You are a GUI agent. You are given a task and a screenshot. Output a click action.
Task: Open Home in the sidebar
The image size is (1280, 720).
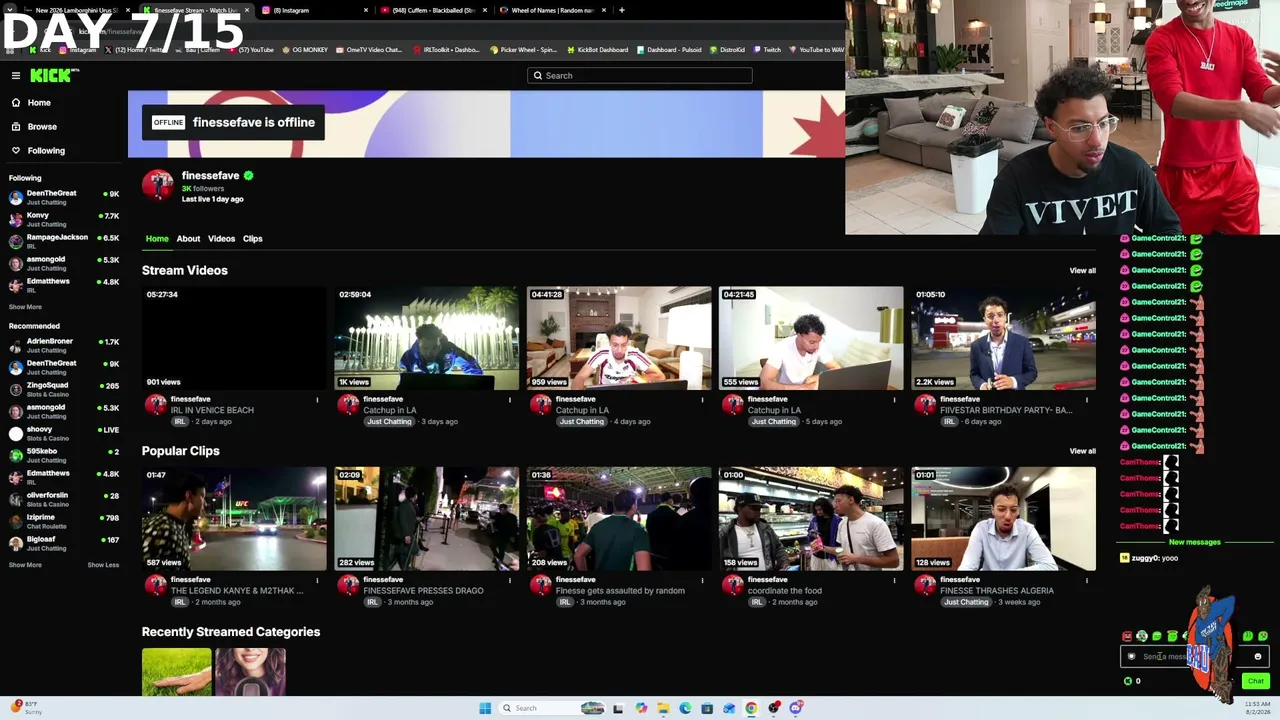coord(39,102)
